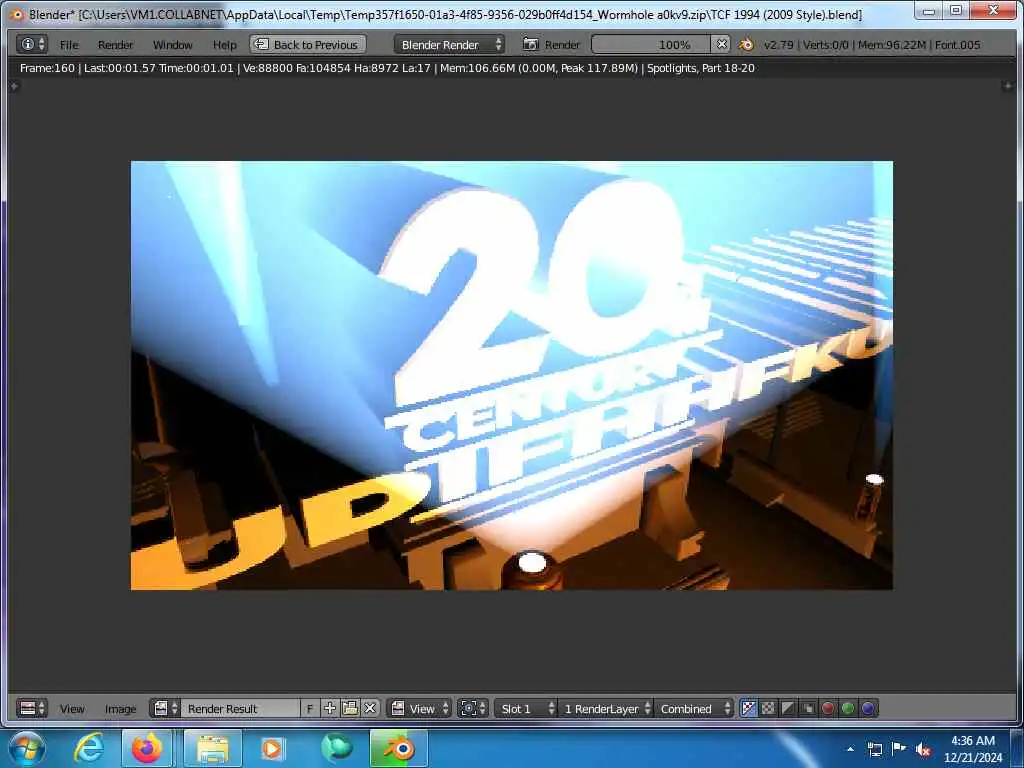Click the camera Render icon
The width and height of the screenshot is (1024, 768).
click(x=530, y=44)
